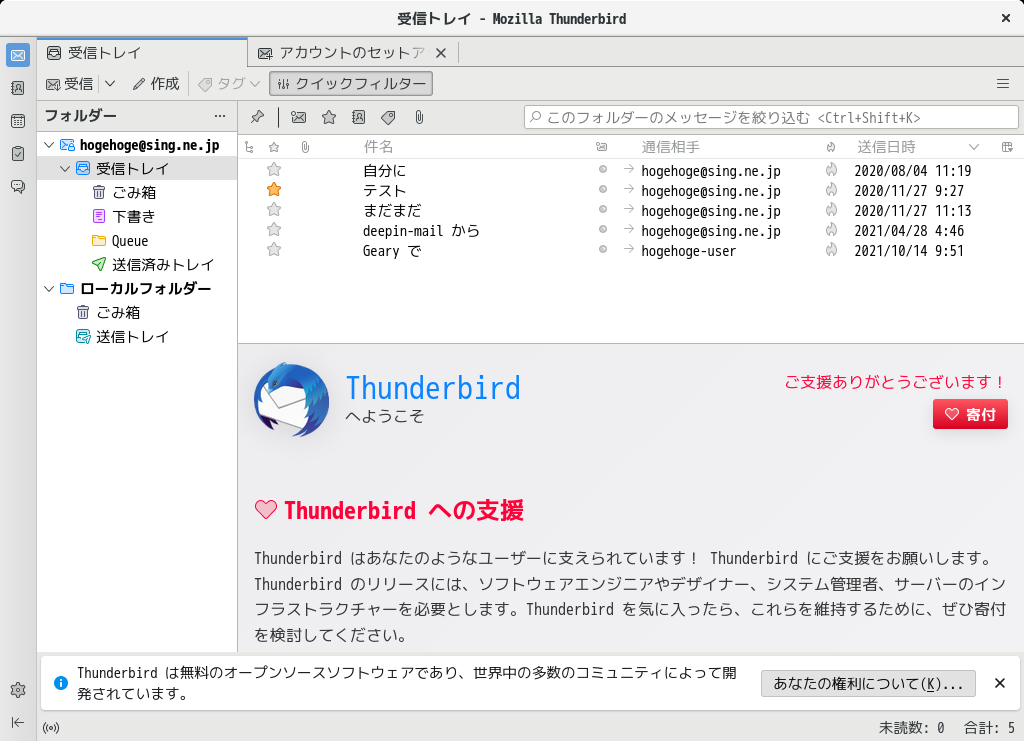The image size is (1024, 741).
Task: Toggle the pin (keep filters) quick filter icon
Action: [257, 118]
